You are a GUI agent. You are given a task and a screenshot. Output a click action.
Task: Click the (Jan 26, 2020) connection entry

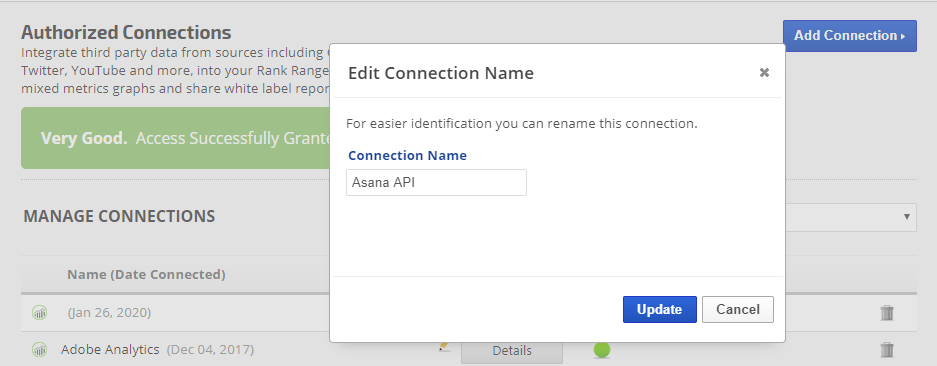pyautogui.click(x=109, y=312)
